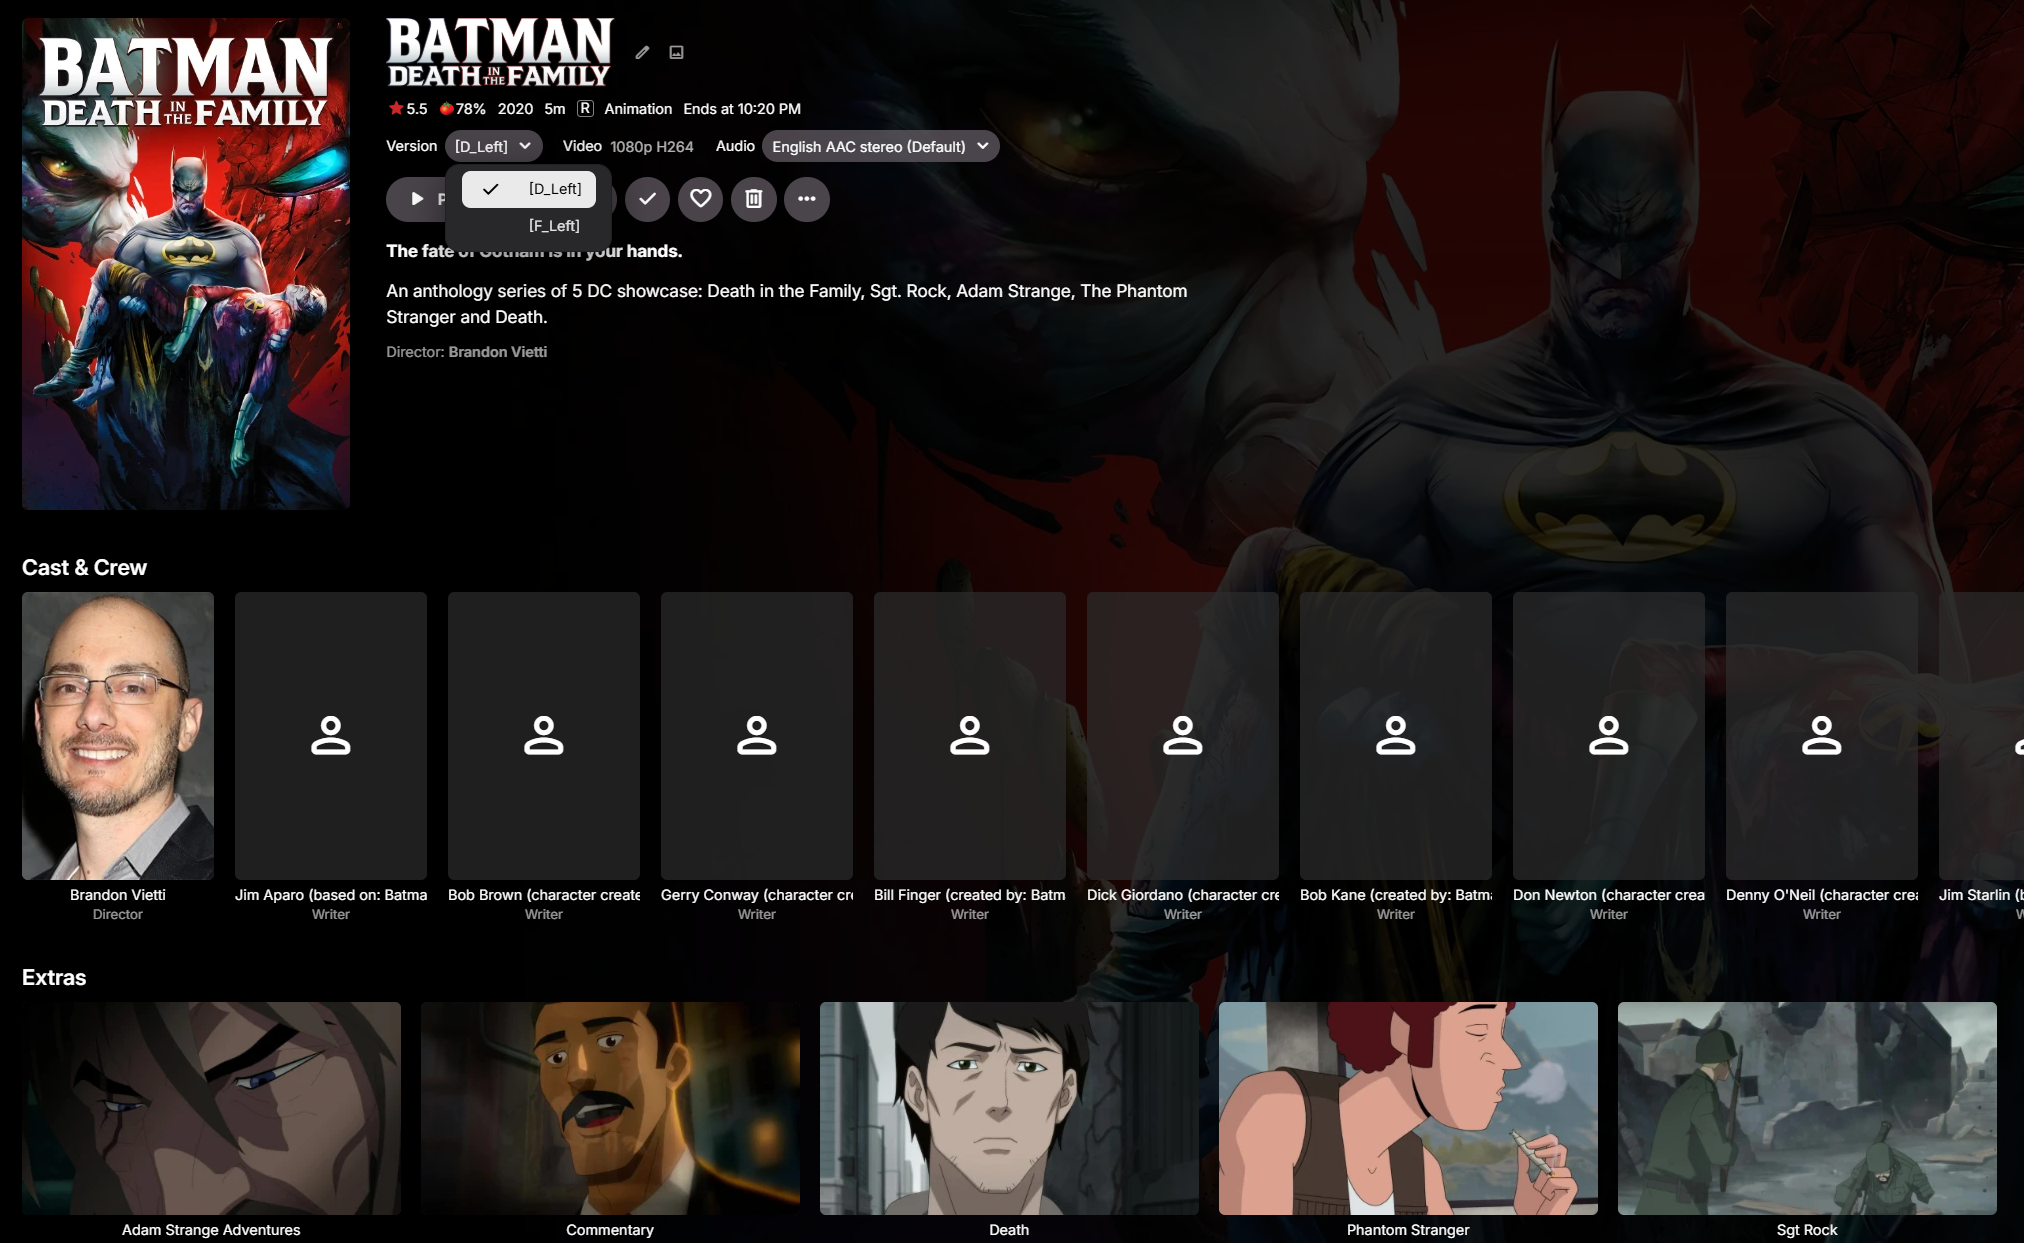Click the 'Extras' section heading
The height and width of the screenshot is (1243, 2024).
tap(54, 978)
